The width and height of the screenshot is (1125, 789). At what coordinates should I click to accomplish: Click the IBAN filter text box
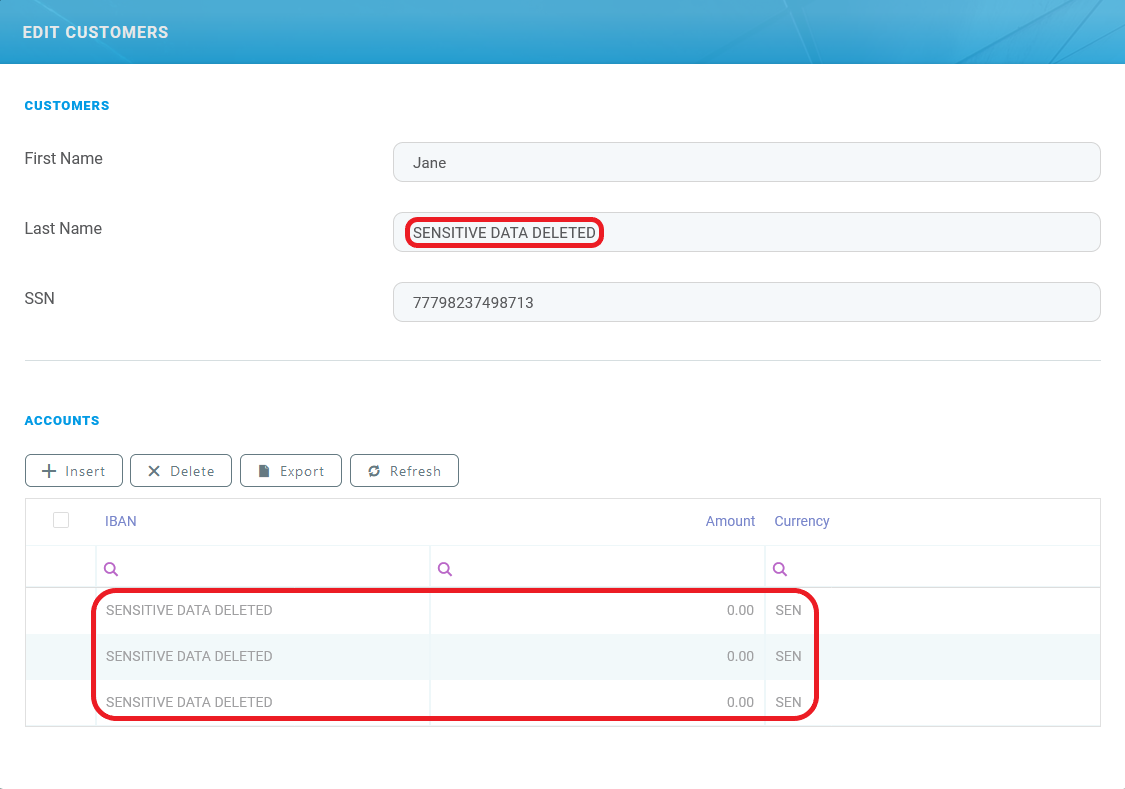tap(270, 569)
